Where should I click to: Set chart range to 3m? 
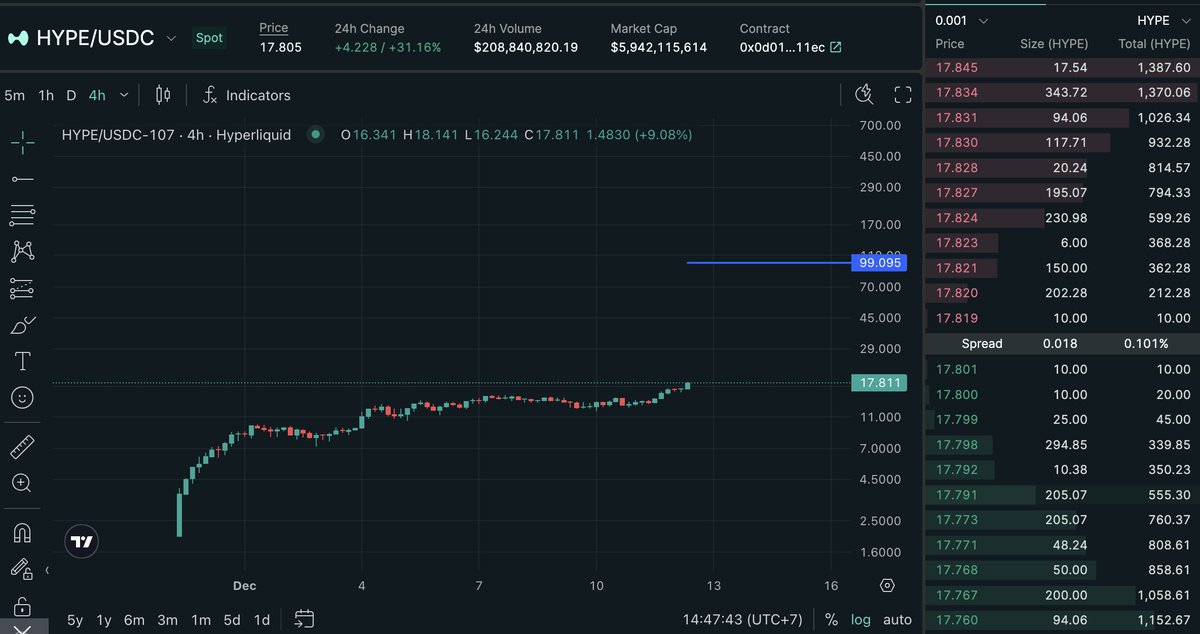pos(168,620)
